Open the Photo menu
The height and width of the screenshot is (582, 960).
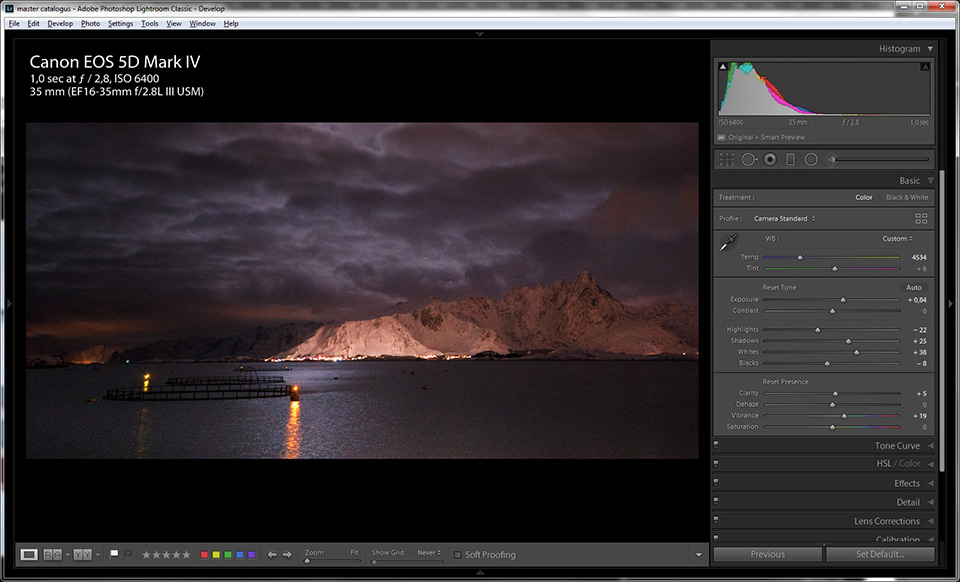click(90, 24)
